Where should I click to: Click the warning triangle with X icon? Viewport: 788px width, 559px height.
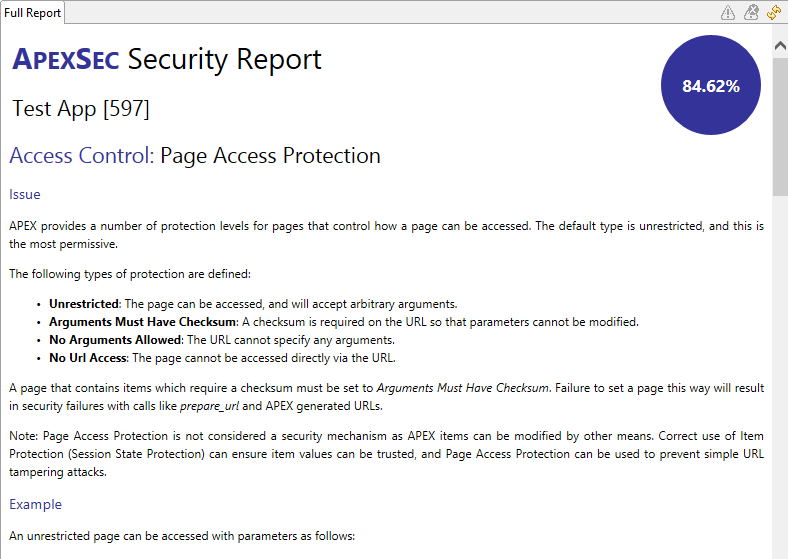(x=751, y=12)
